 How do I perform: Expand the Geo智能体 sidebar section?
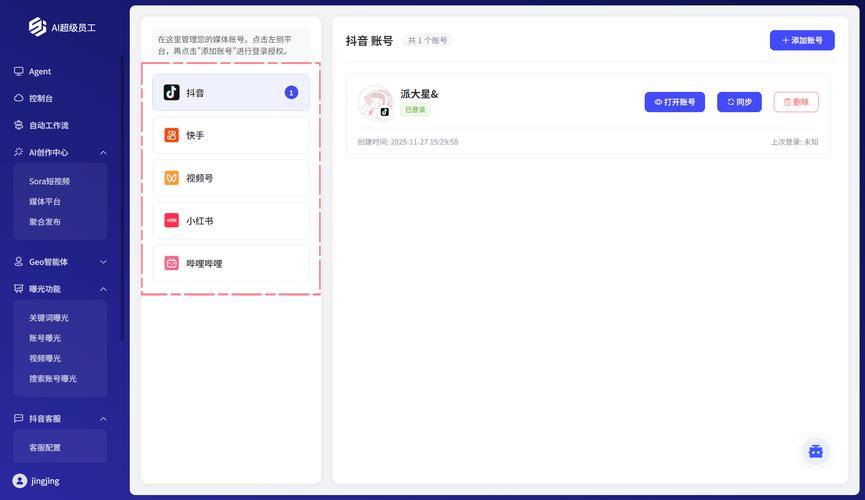coord(104,262)
